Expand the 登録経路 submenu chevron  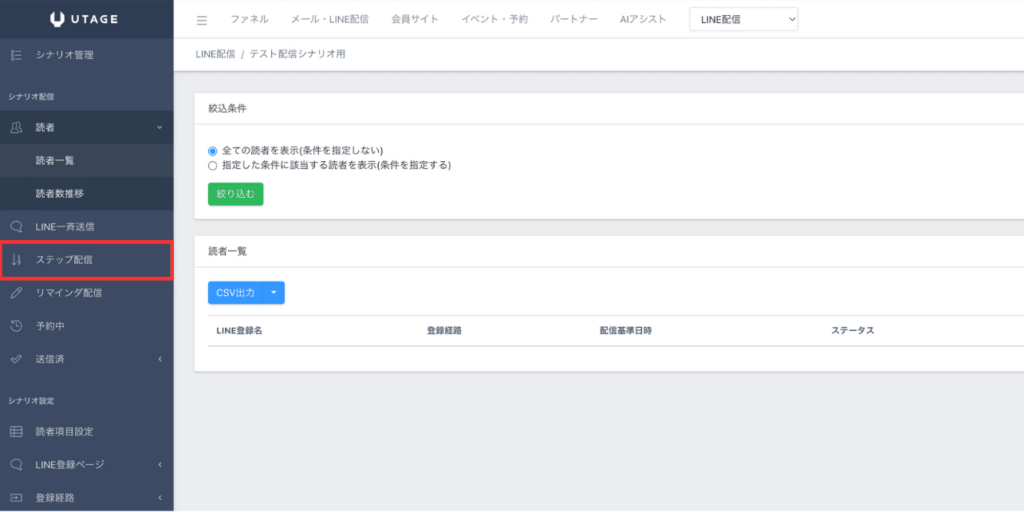coord(160,498)
